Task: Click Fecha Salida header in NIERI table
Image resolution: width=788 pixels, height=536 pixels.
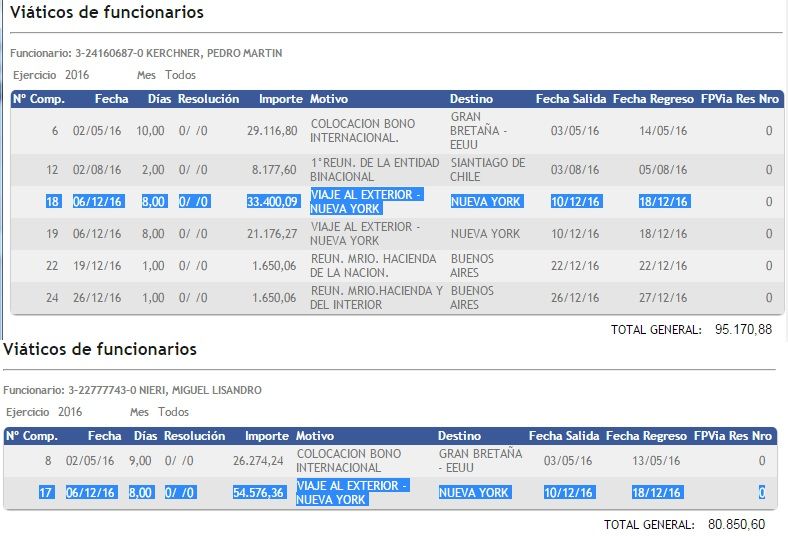Action: coord(564,436)
